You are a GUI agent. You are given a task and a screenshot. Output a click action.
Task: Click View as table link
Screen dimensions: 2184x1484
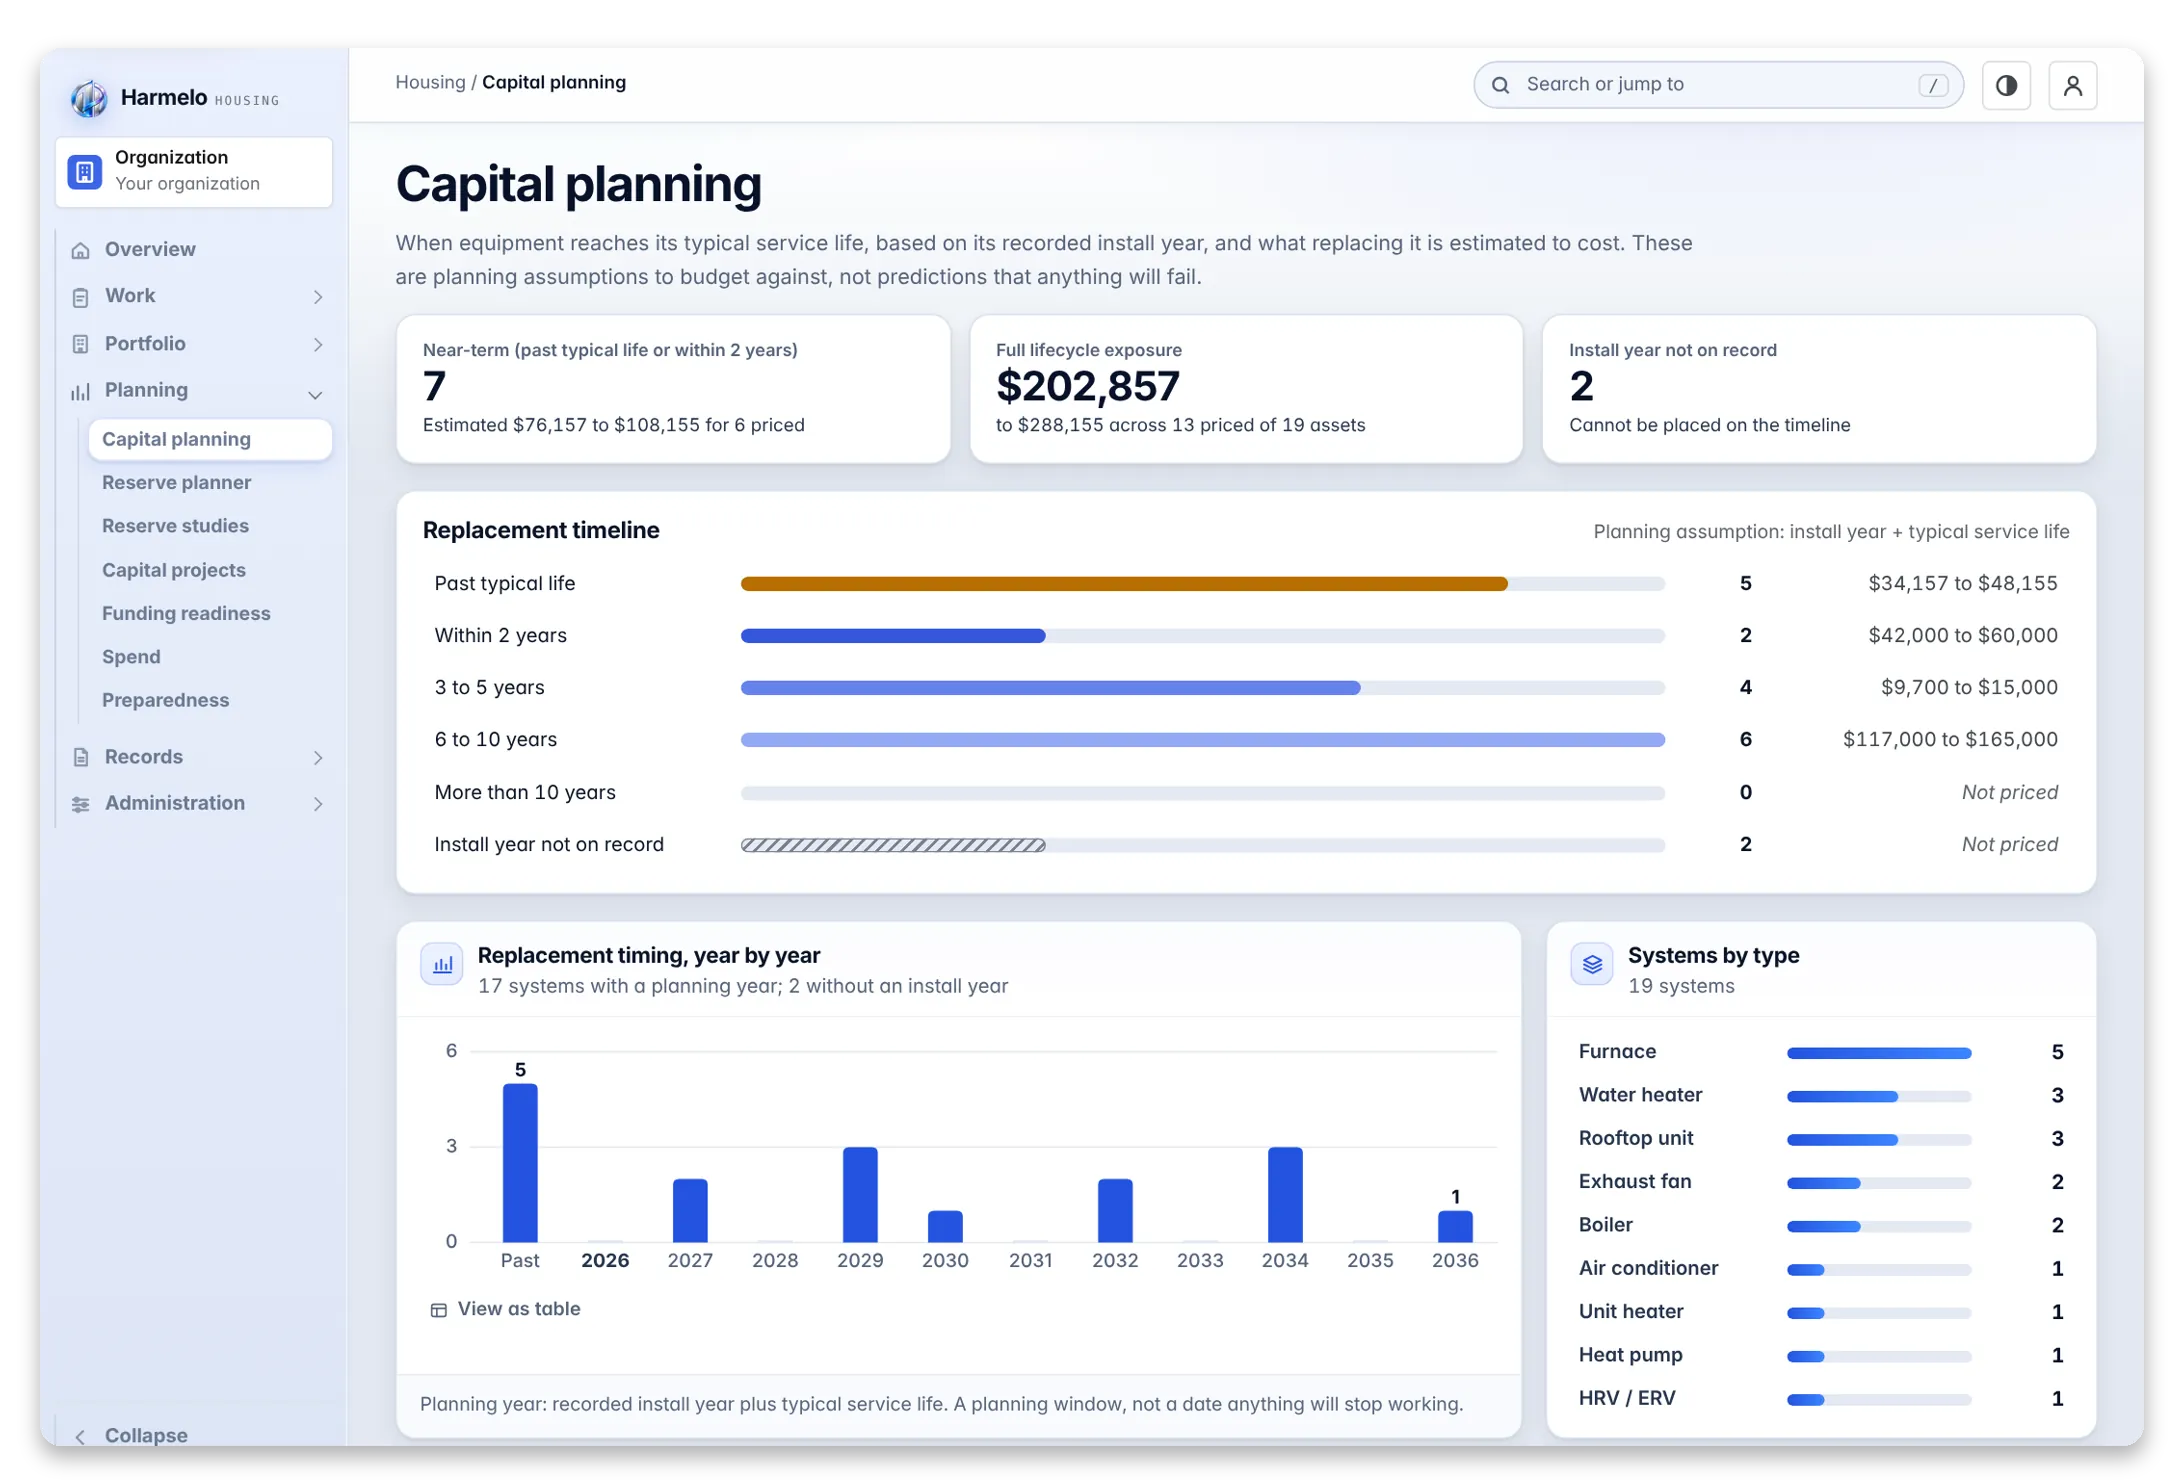[x=518, y=1309]
